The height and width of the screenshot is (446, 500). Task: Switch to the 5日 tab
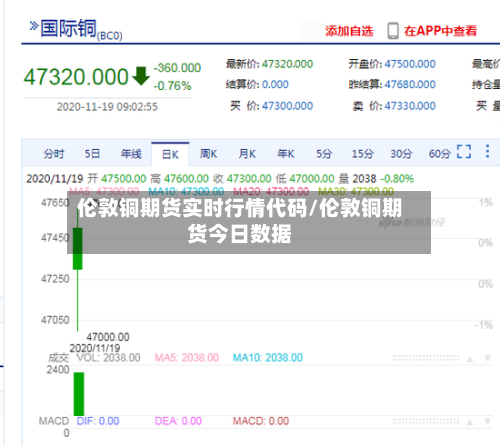coord(92,154)
